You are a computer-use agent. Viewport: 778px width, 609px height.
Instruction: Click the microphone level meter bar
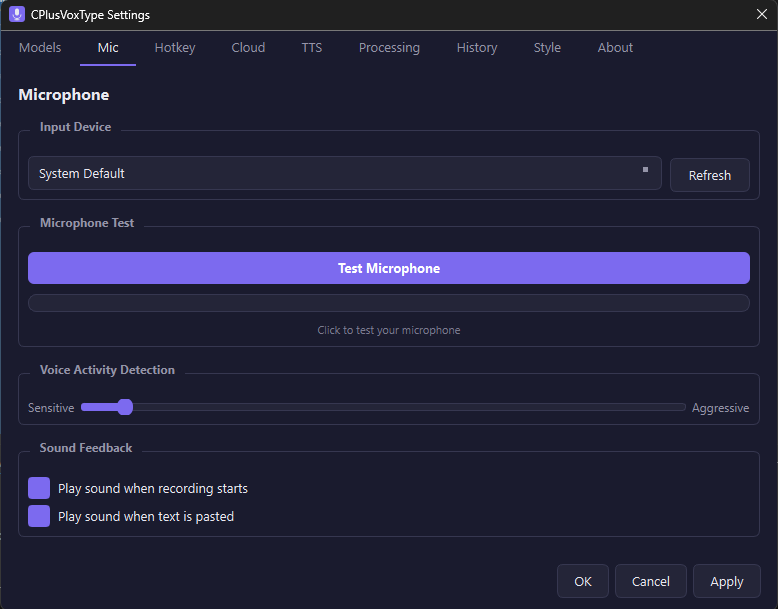click(389, 303)
